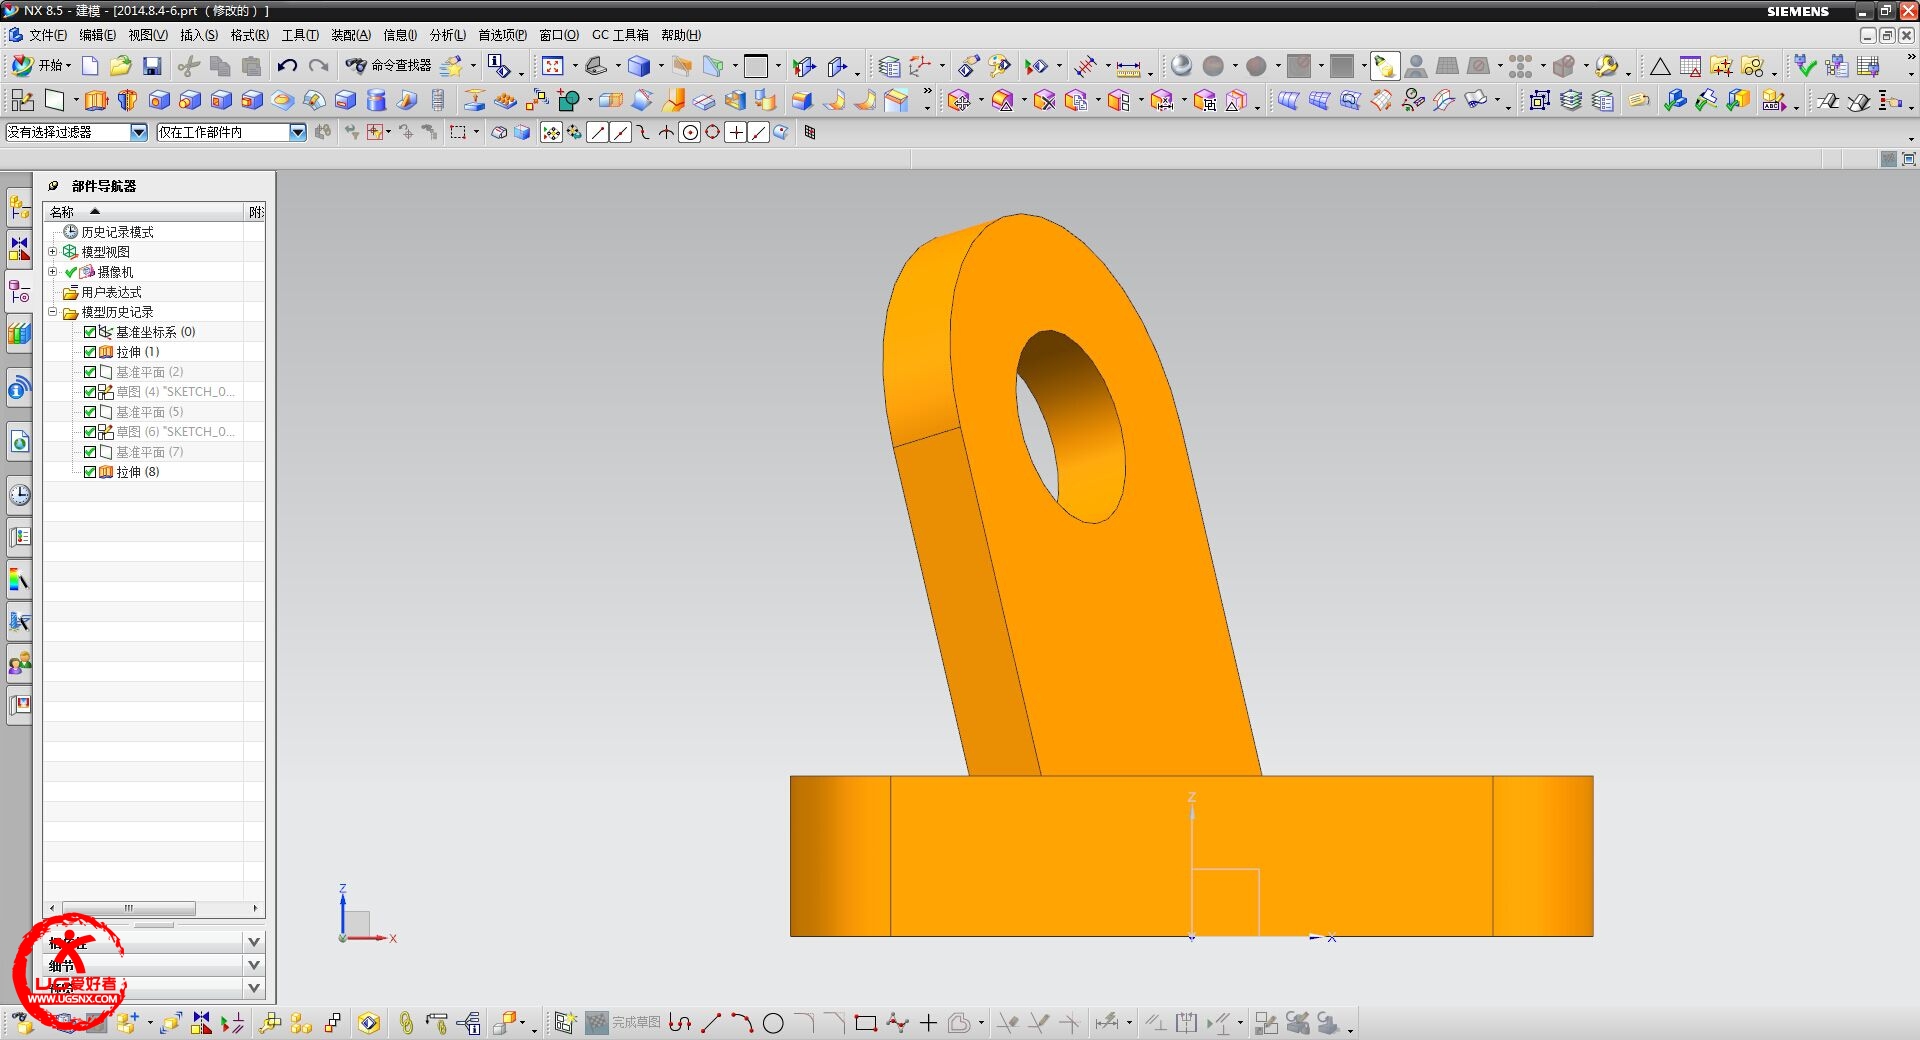The image size is (1920, 1040).
Task: Click the 完成草图 finish sketch button
Action: tap(623, 1023)
